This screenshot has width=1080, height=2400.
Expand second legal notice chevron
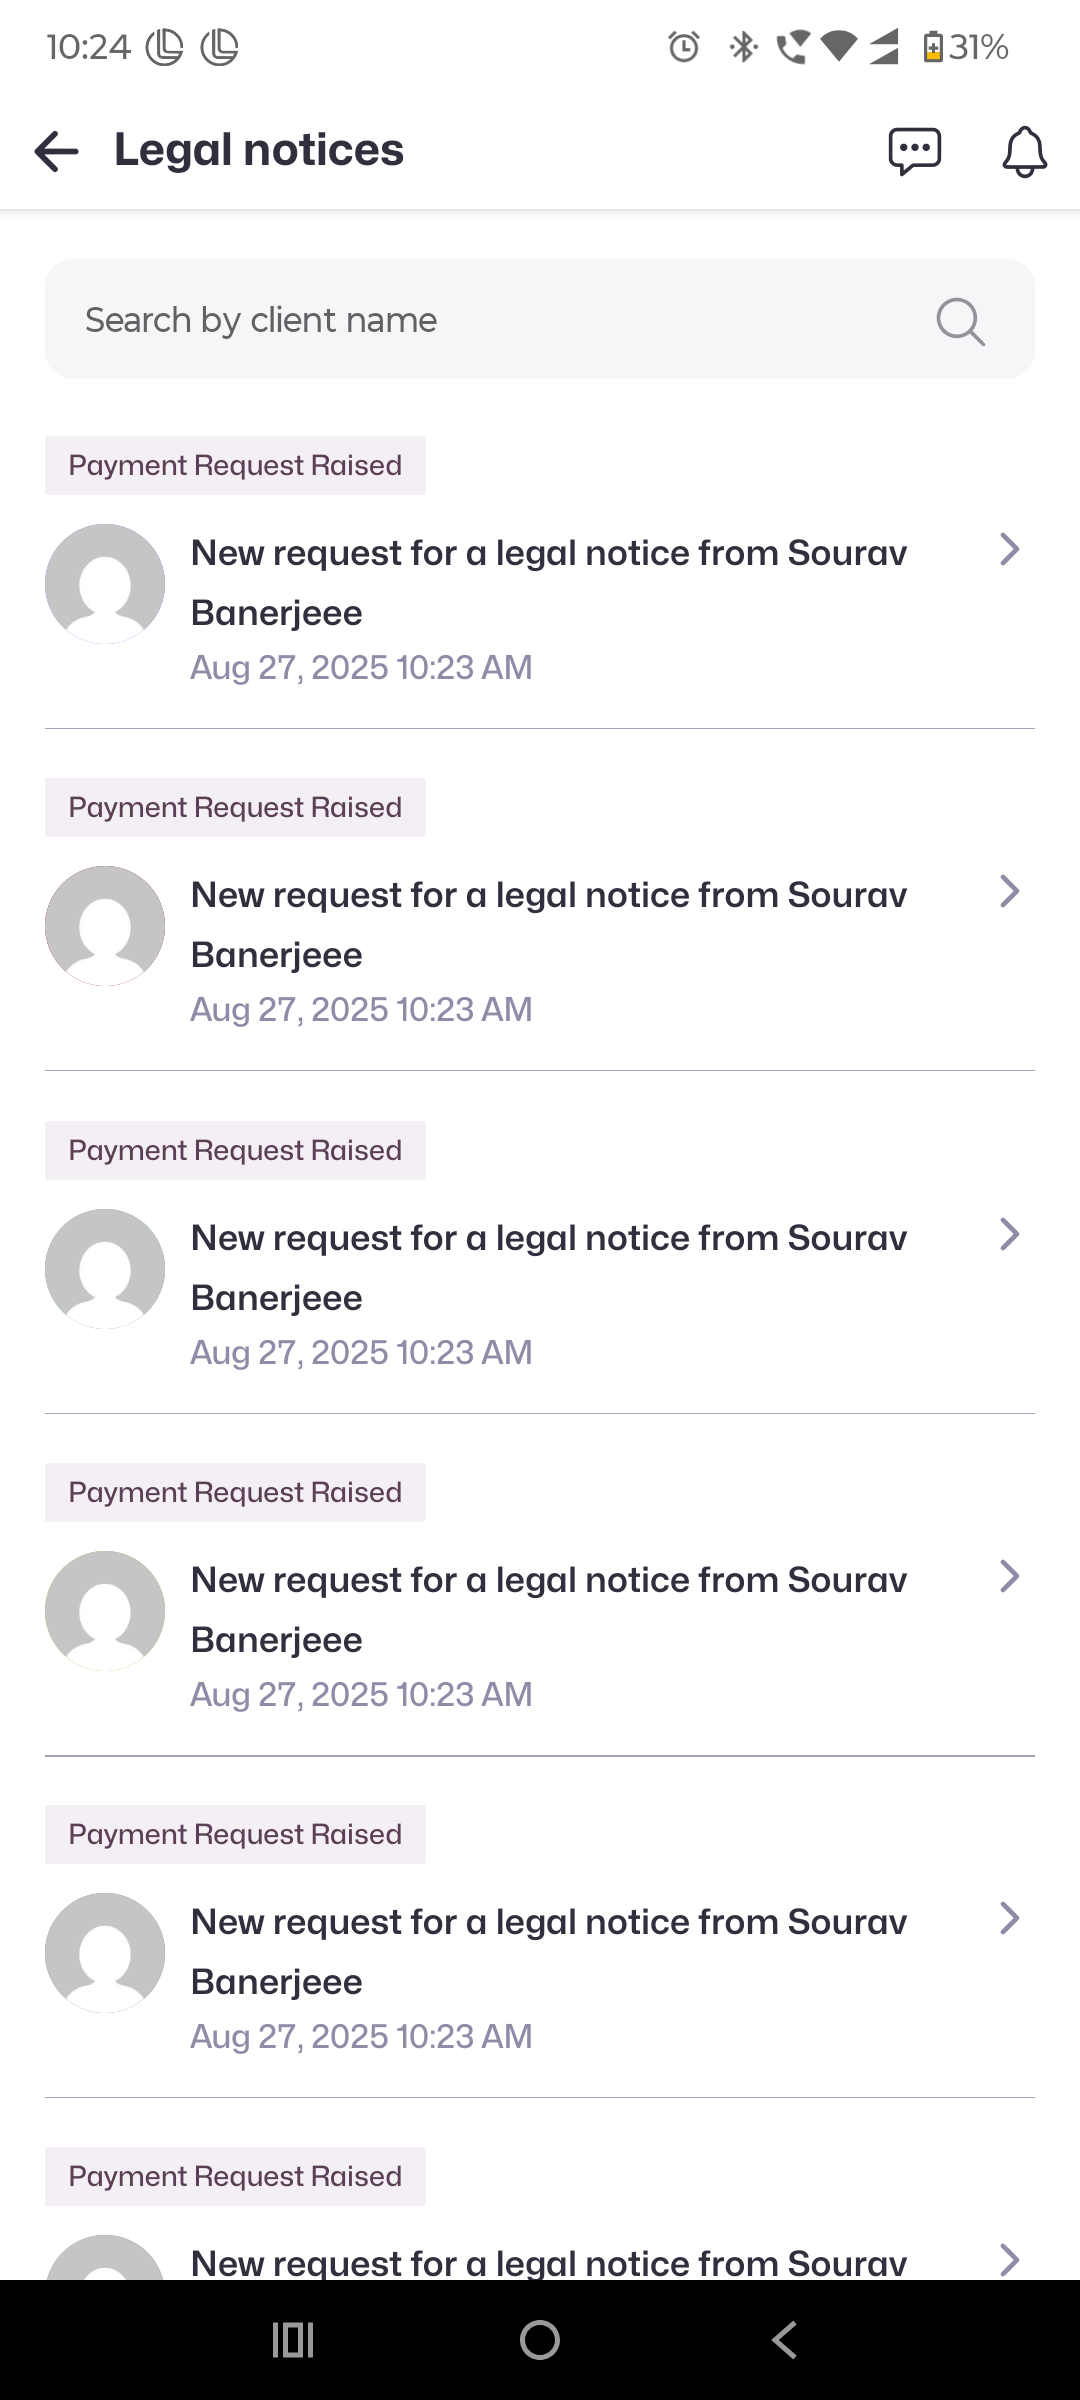tap(1009, 891)
